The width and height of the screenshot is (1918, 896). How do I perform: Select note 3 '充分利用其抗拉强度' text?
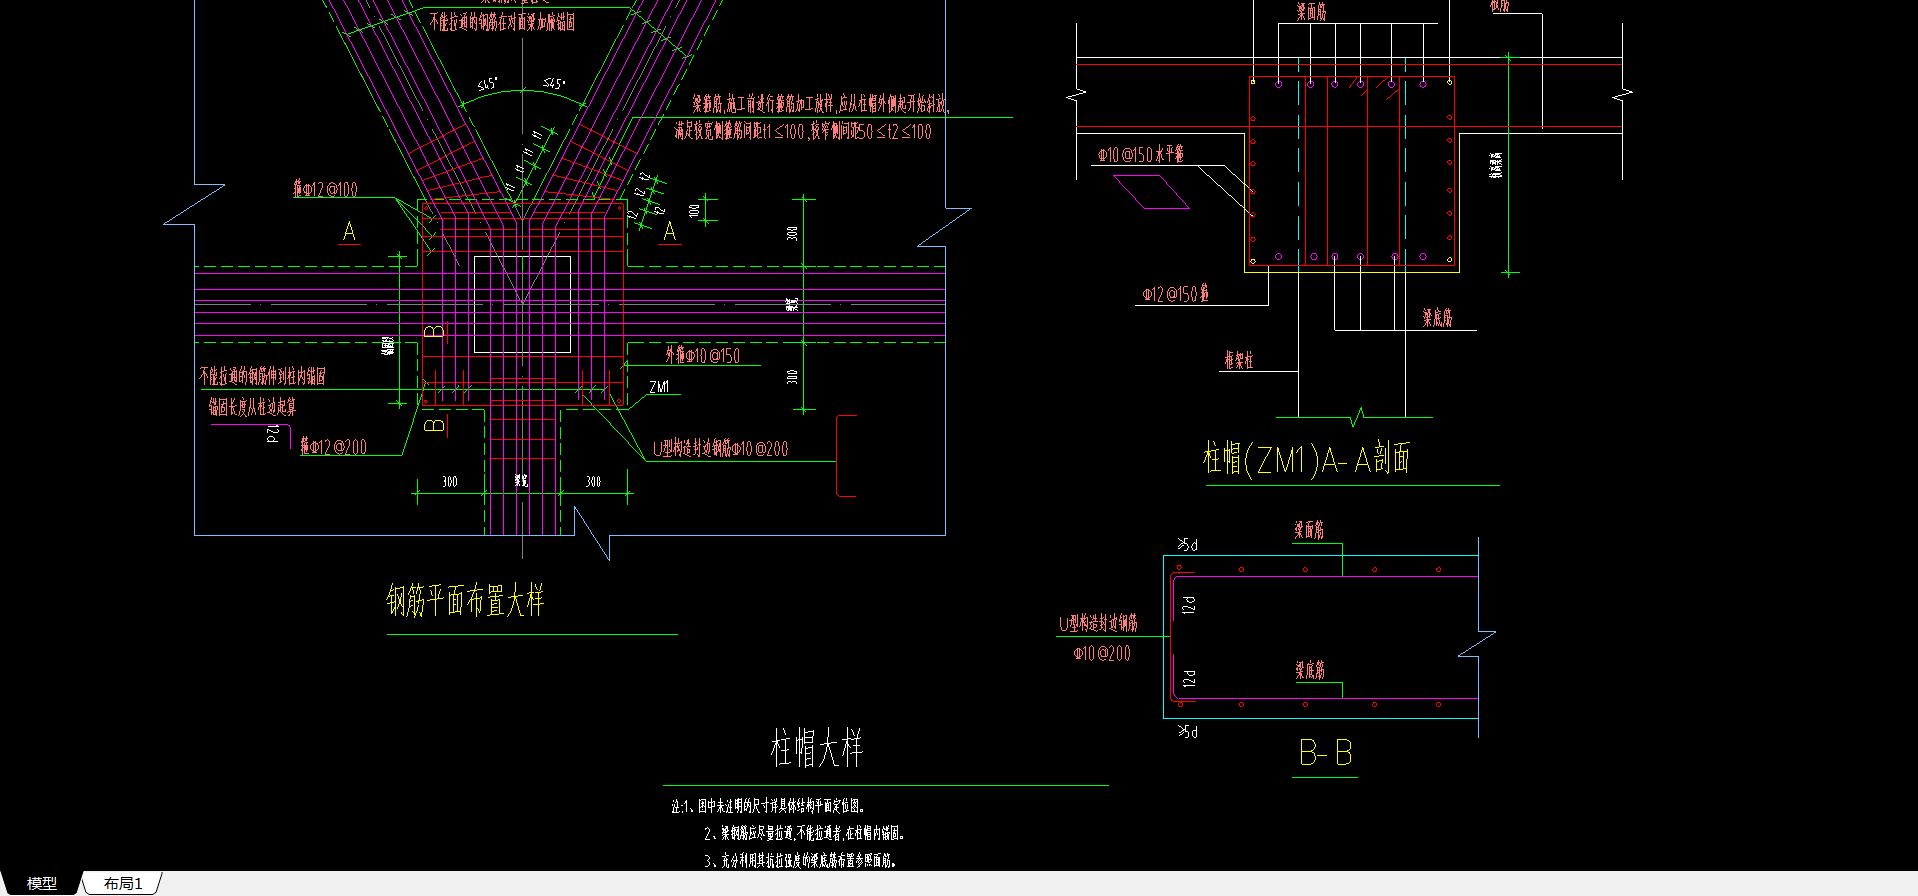click(x=800, y=860)
